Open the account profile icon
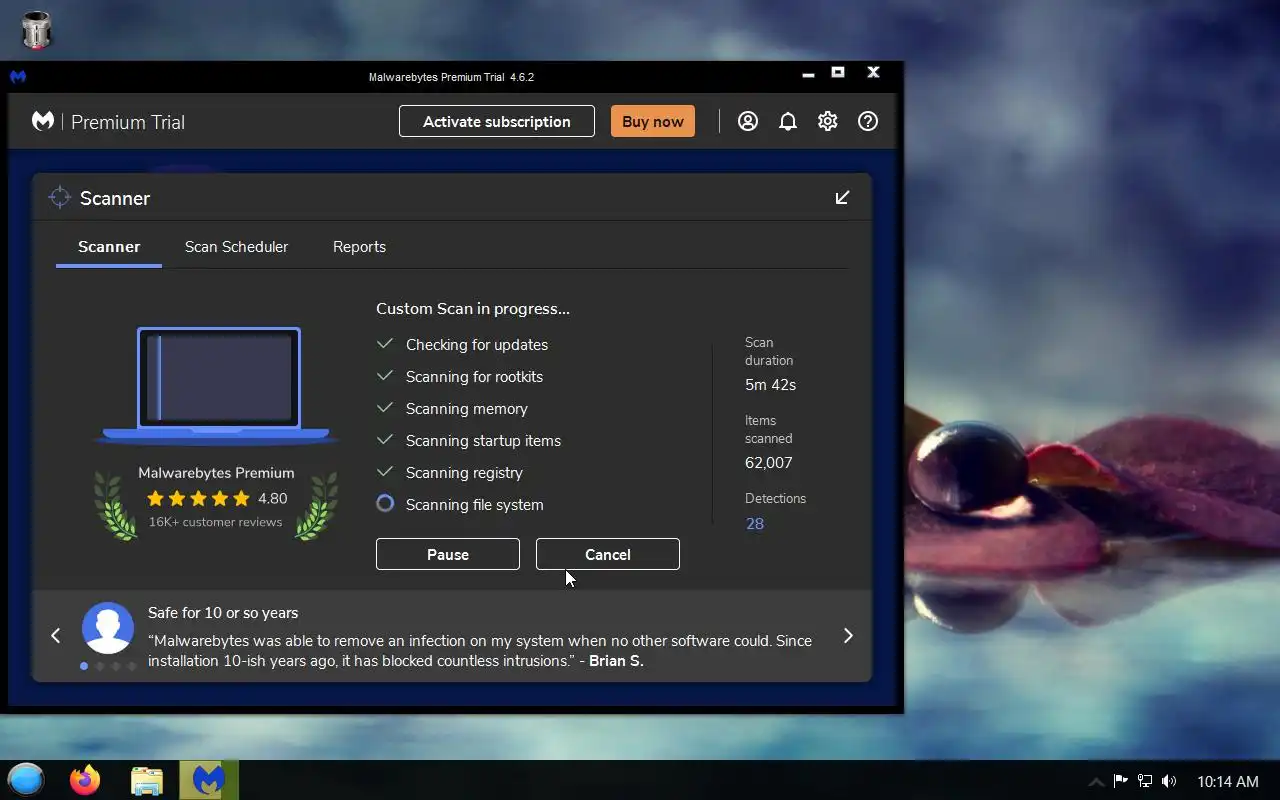The image size is (1280, 800). point(748,121)
